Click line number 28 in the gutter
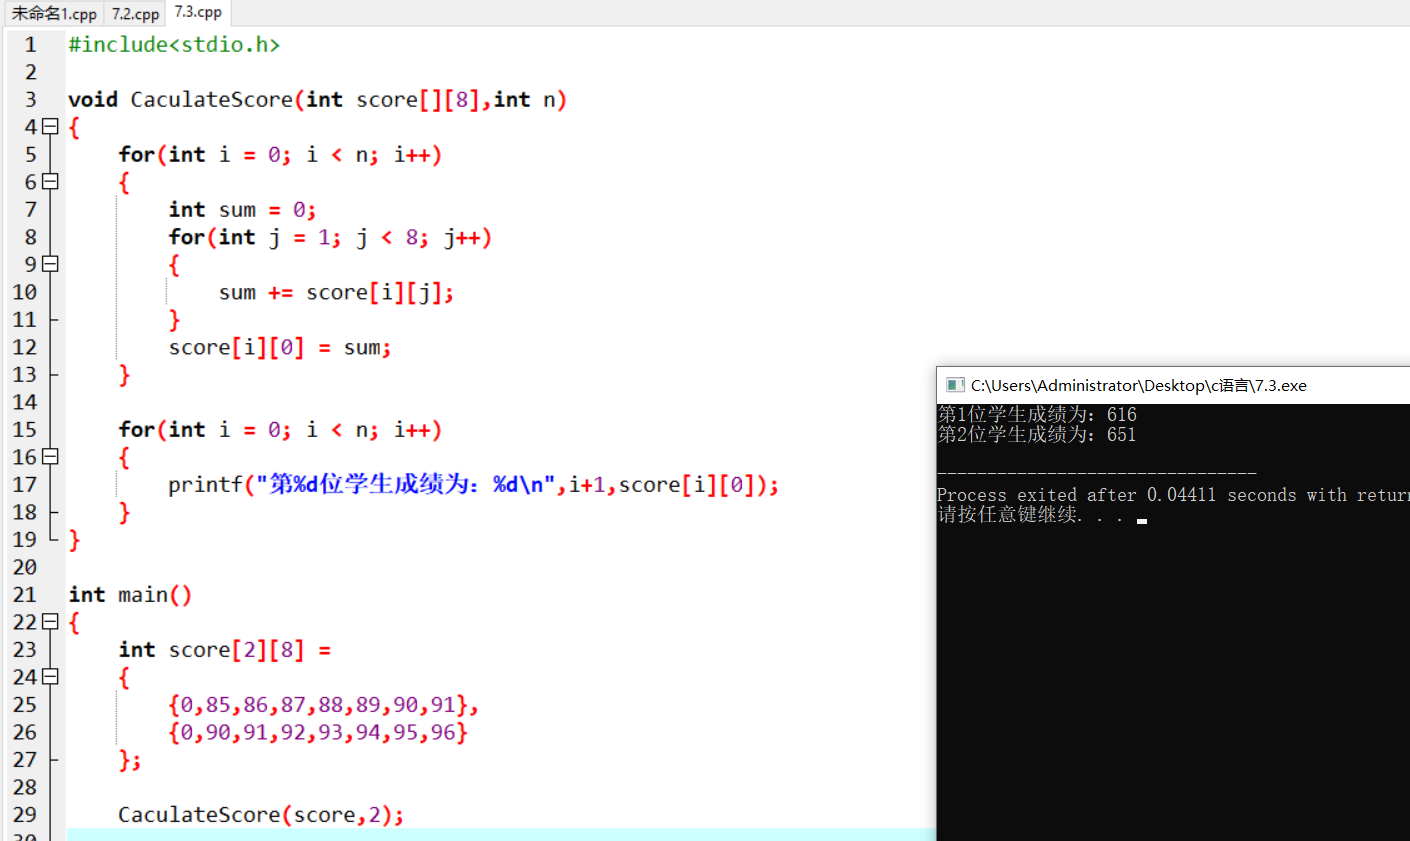Screen dimensions: 1410x841 (25, 787)
